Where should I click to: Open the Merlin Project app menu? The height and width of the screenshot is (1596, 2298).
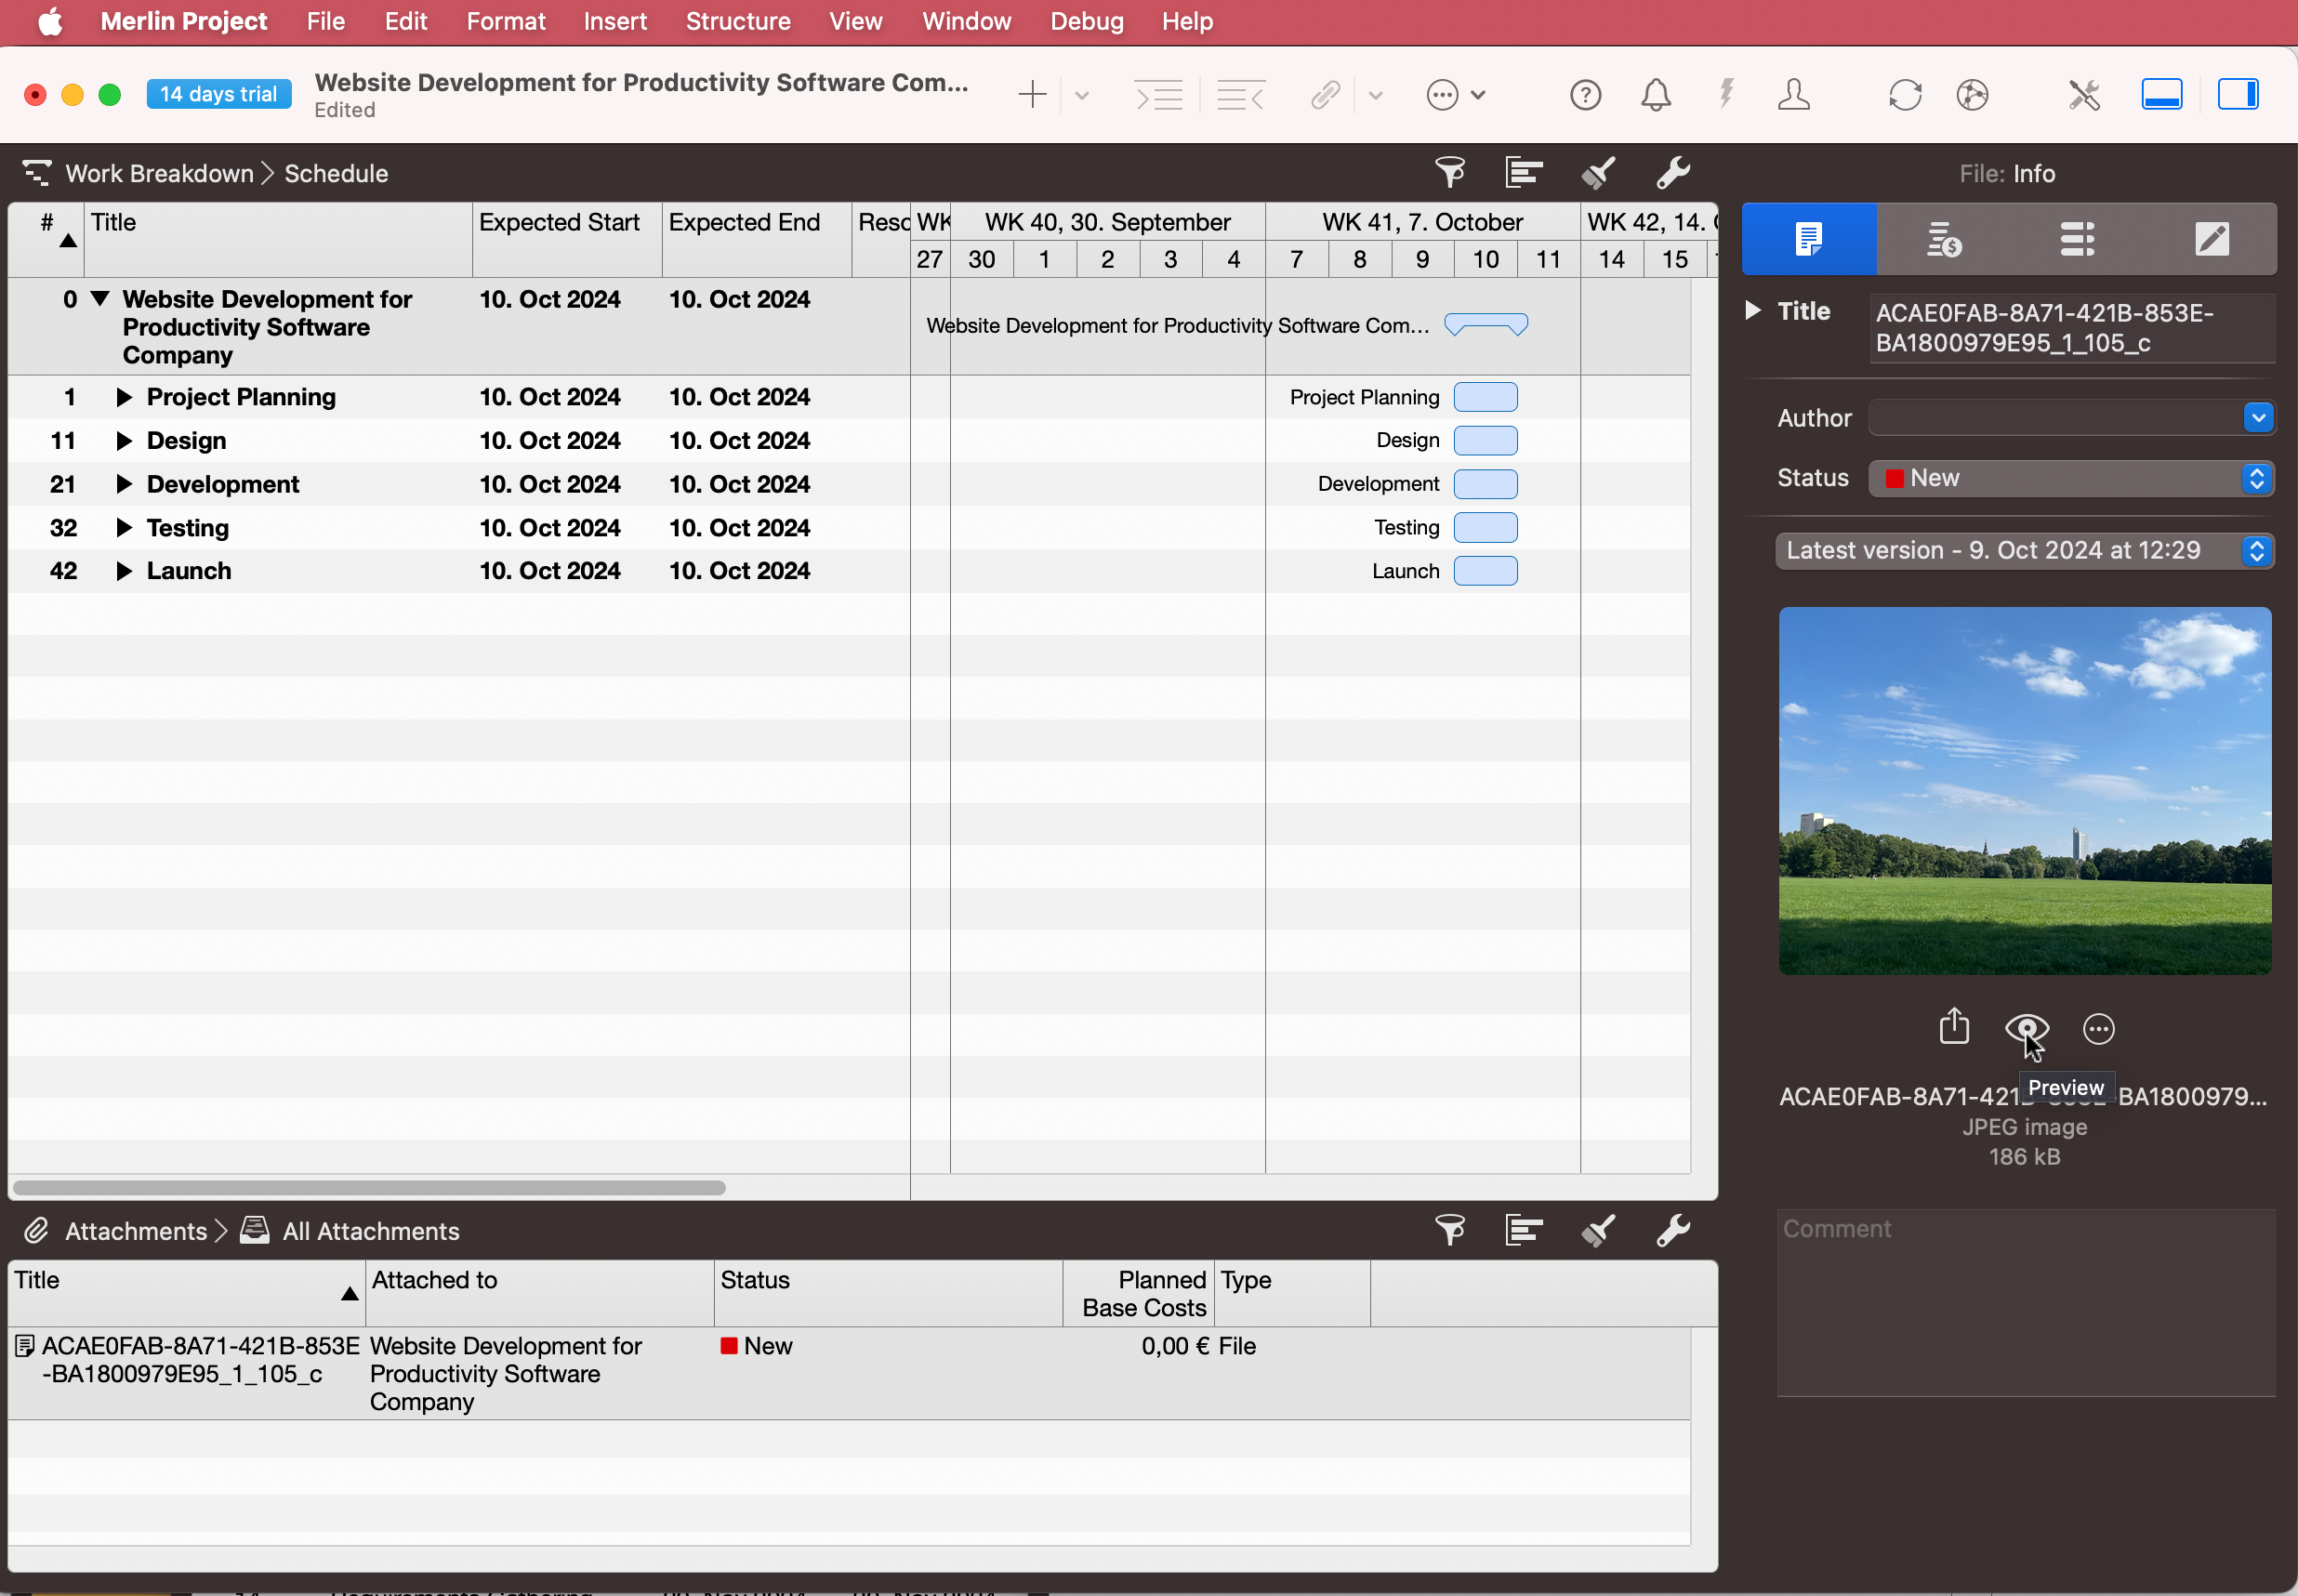click(x=184, y=21)
